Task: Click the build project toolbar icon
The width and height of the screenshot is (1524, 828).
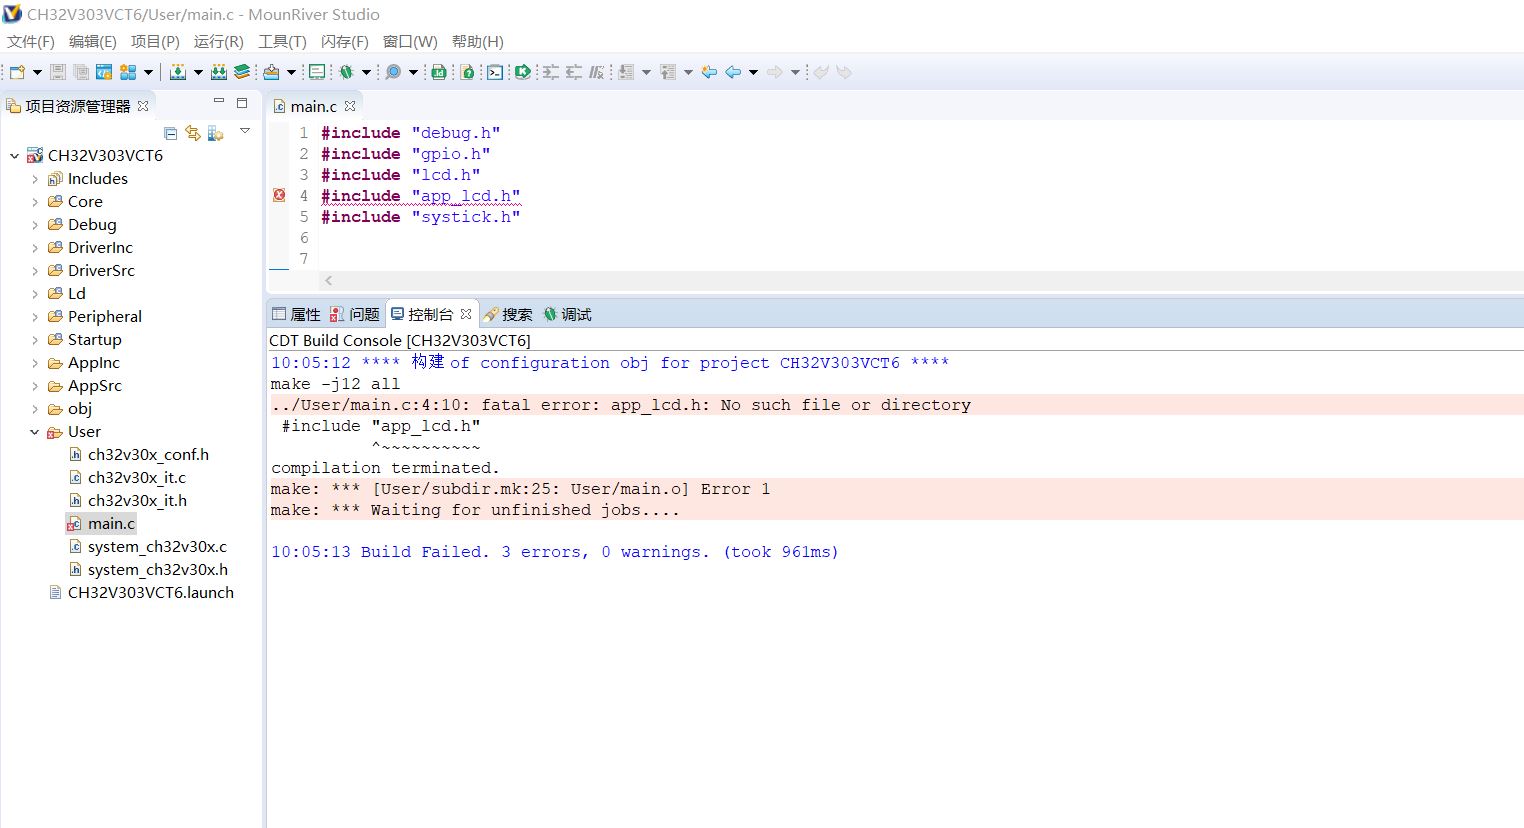Action: pos(178,72)
